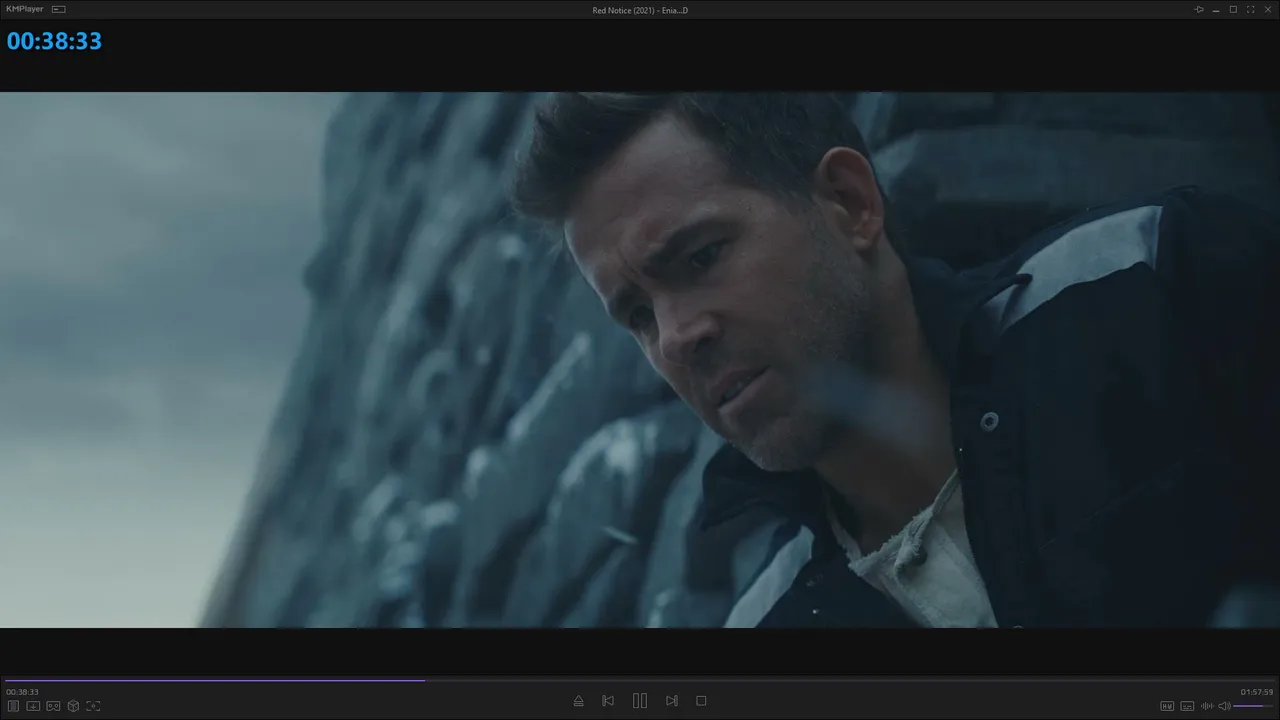1280x720 pixels.
Task: Close the KMPlayer window
Action: pyautogui.click(x=1268, y=9)
